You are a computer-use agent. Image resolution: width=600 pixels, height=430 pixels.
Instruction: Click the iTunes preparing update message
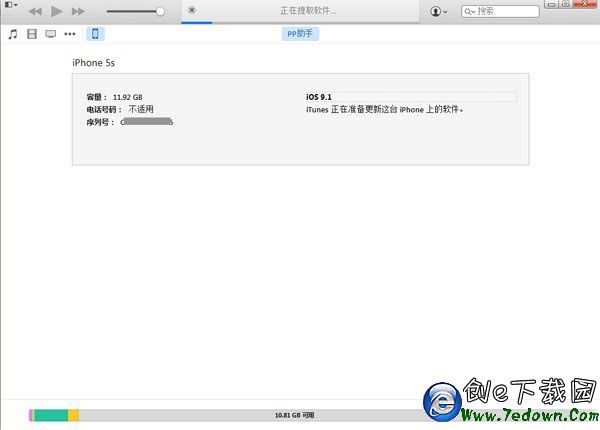point(385,109)
